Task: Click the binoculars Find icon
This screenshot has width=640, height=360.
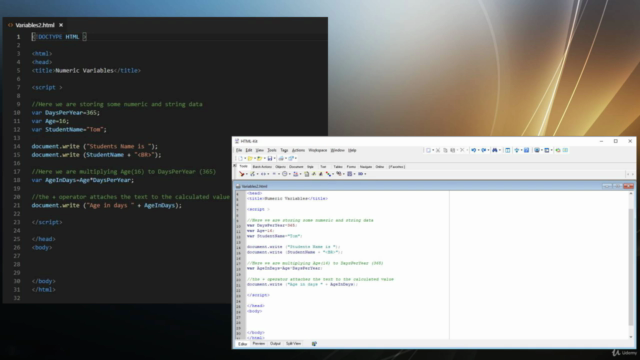Action: tap(495, 150)
